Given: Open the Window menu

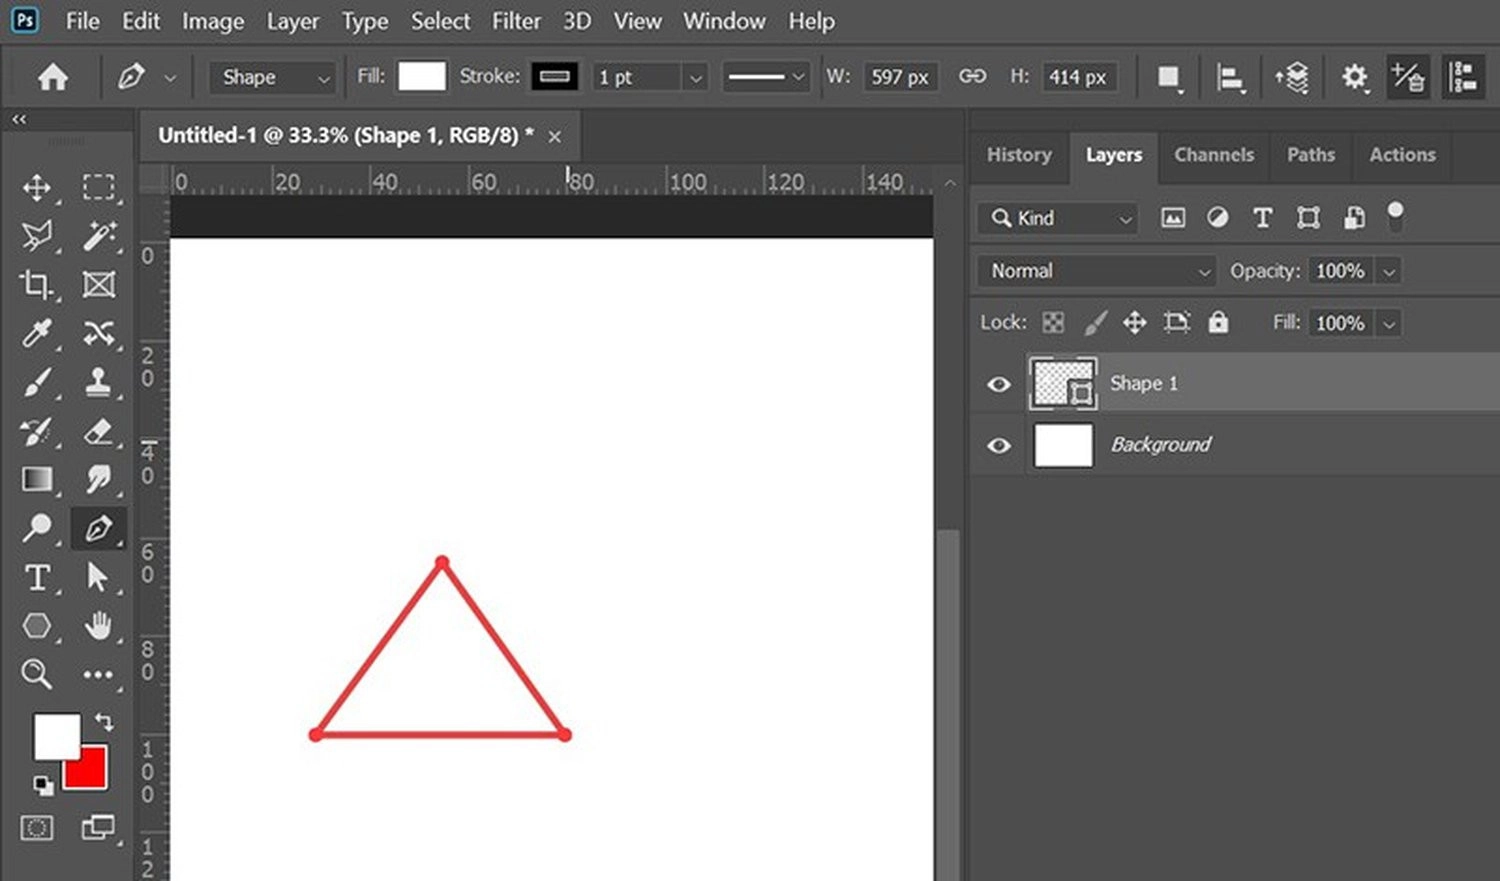Looking at the screenshot, I should (x=724, y=21).
